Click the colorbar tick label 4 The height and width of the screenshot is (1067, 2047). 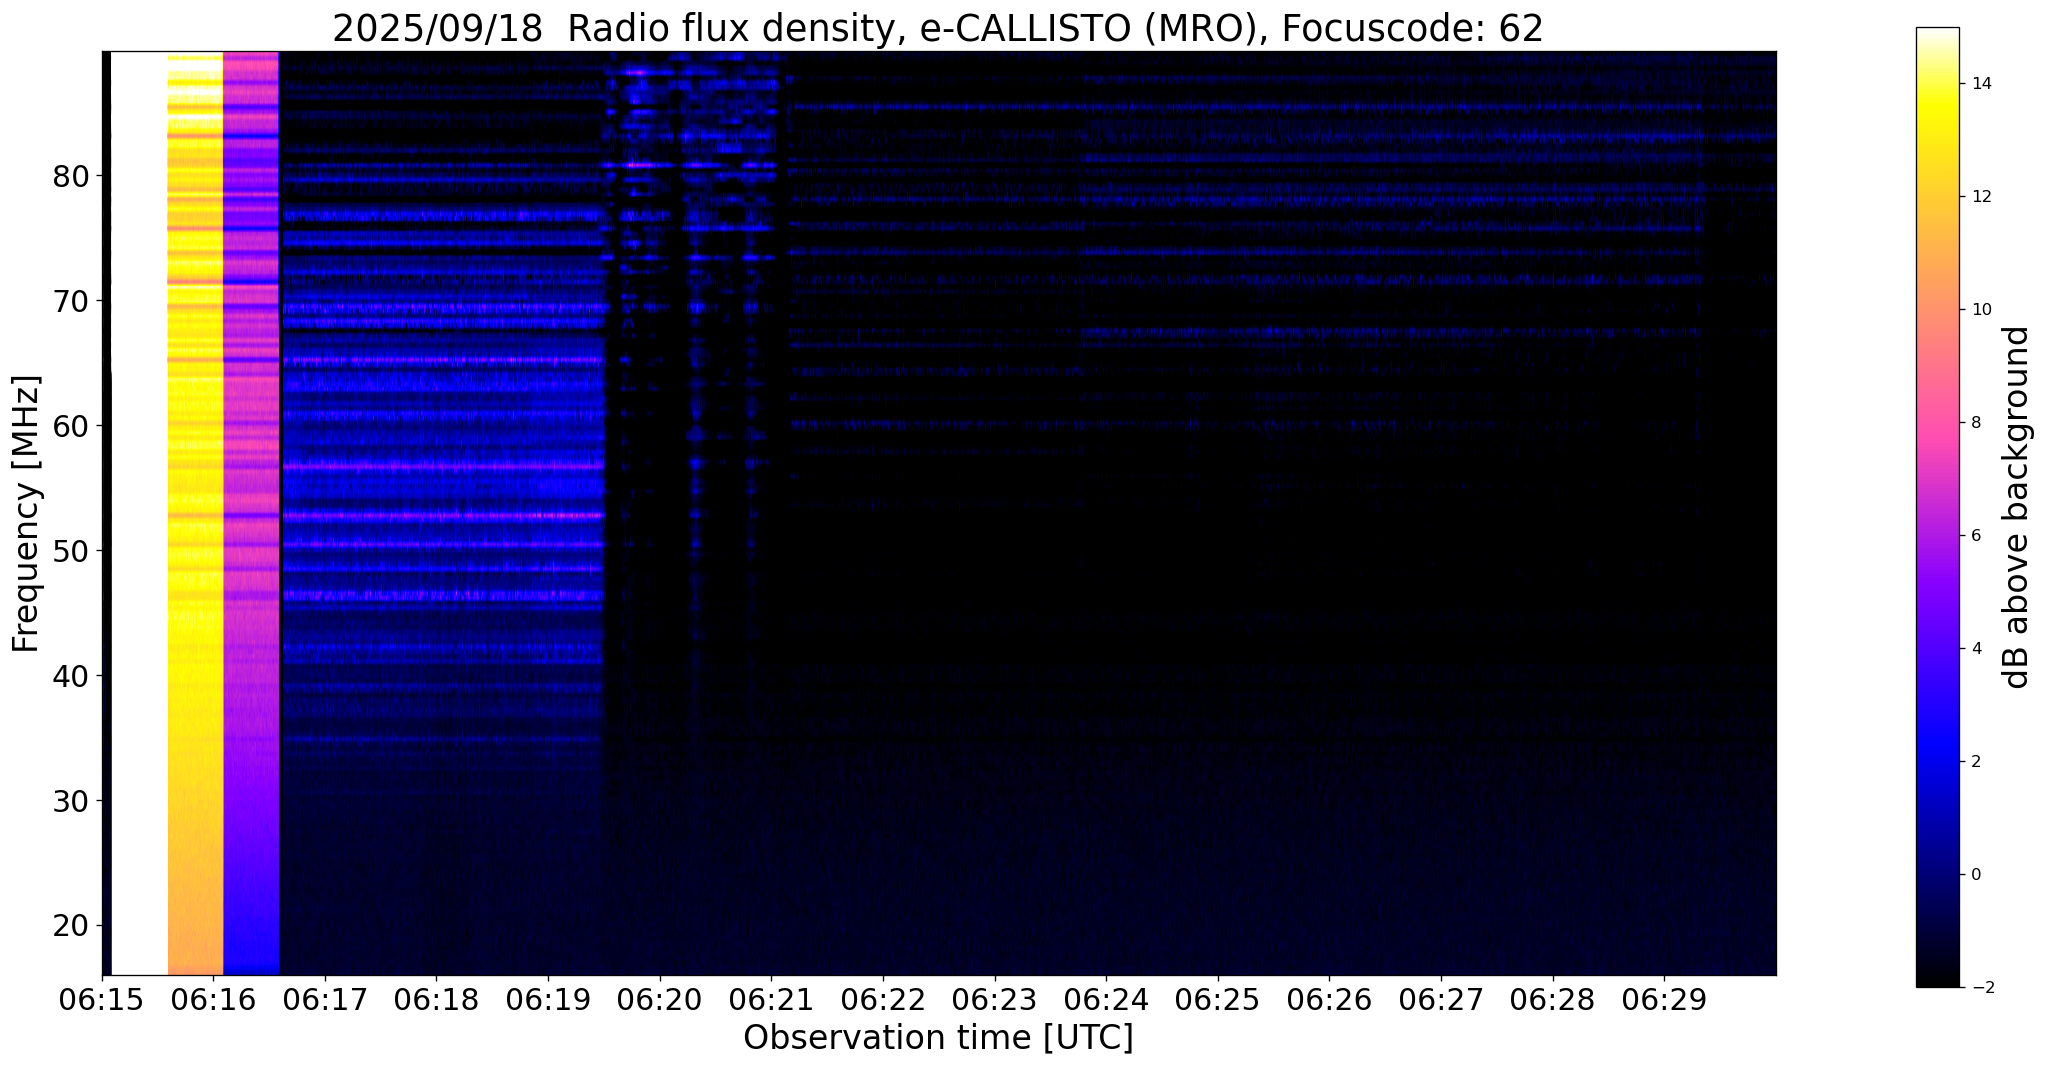click(1975, 649)
